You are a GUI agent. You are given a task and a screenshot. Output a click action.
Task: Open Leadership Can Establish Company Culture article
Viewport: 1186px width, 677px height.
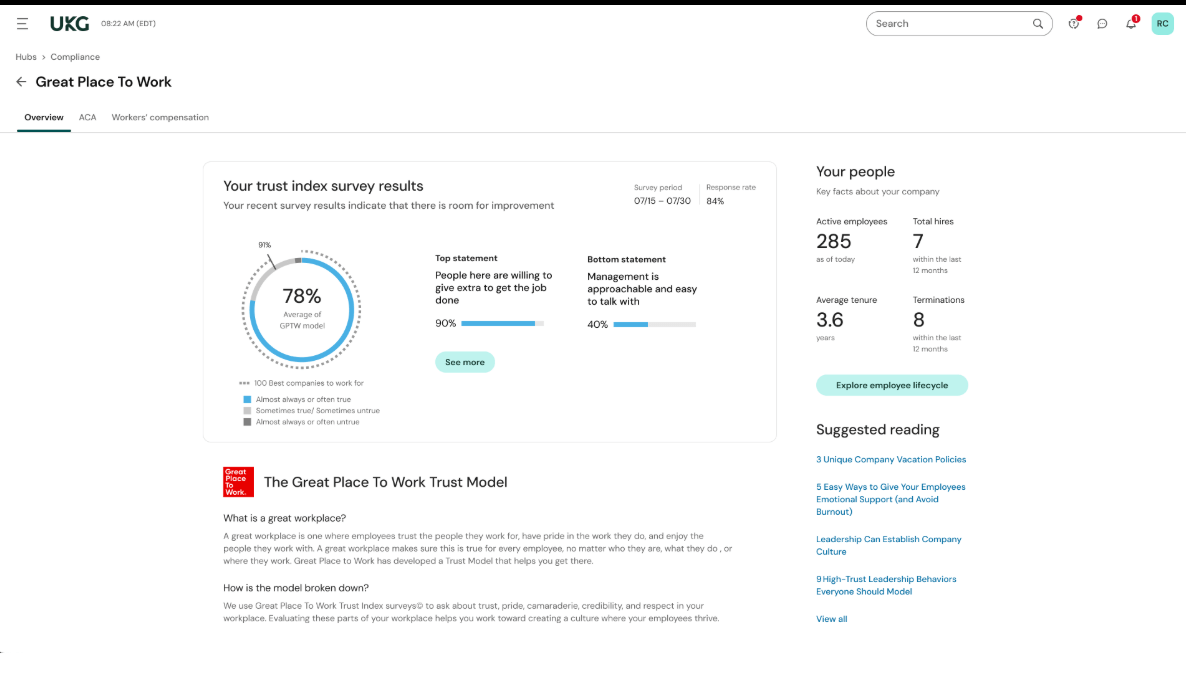click(x=888, y=545)
